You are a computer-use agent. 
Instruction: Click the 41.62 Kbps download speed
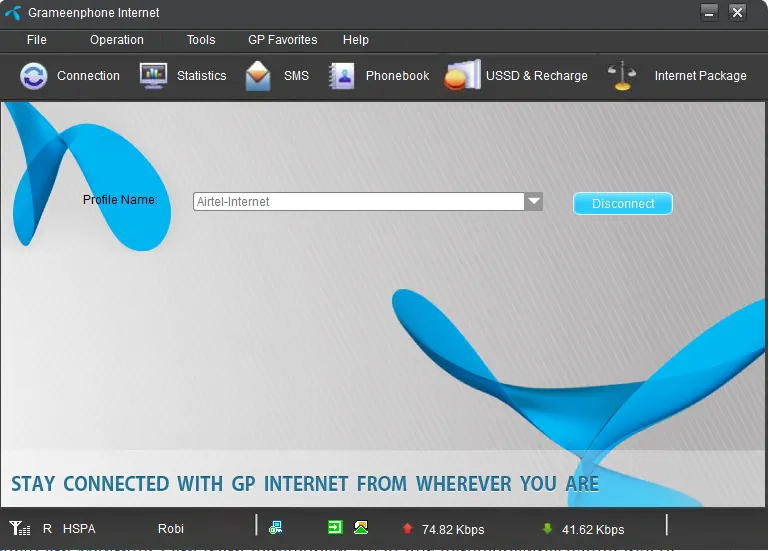593,530
